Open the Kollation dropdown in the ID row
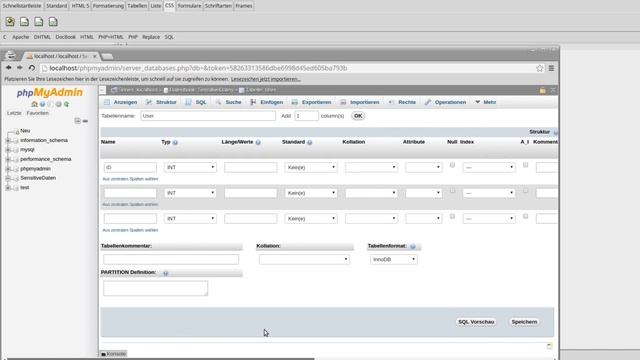This screenshot has height=360, width=640. tap(371, 167)
